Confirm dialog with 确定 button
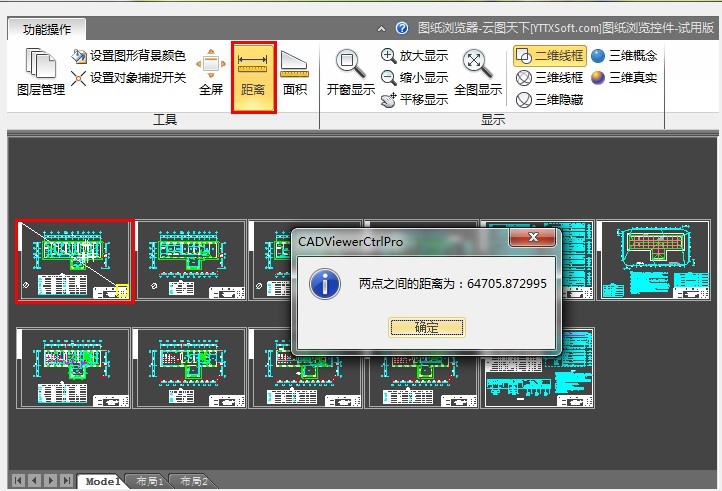The image size is (722, 491). coord(427,327)
